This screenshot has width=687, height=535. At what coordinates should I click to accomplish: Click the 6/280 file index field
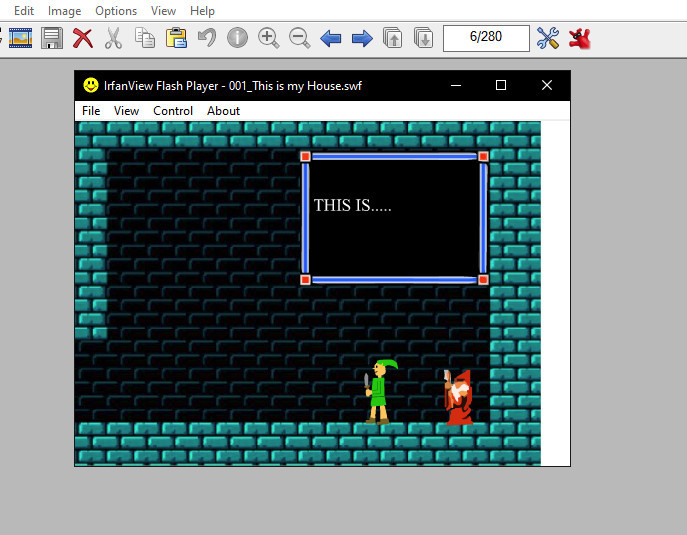(x=486, y=38)
